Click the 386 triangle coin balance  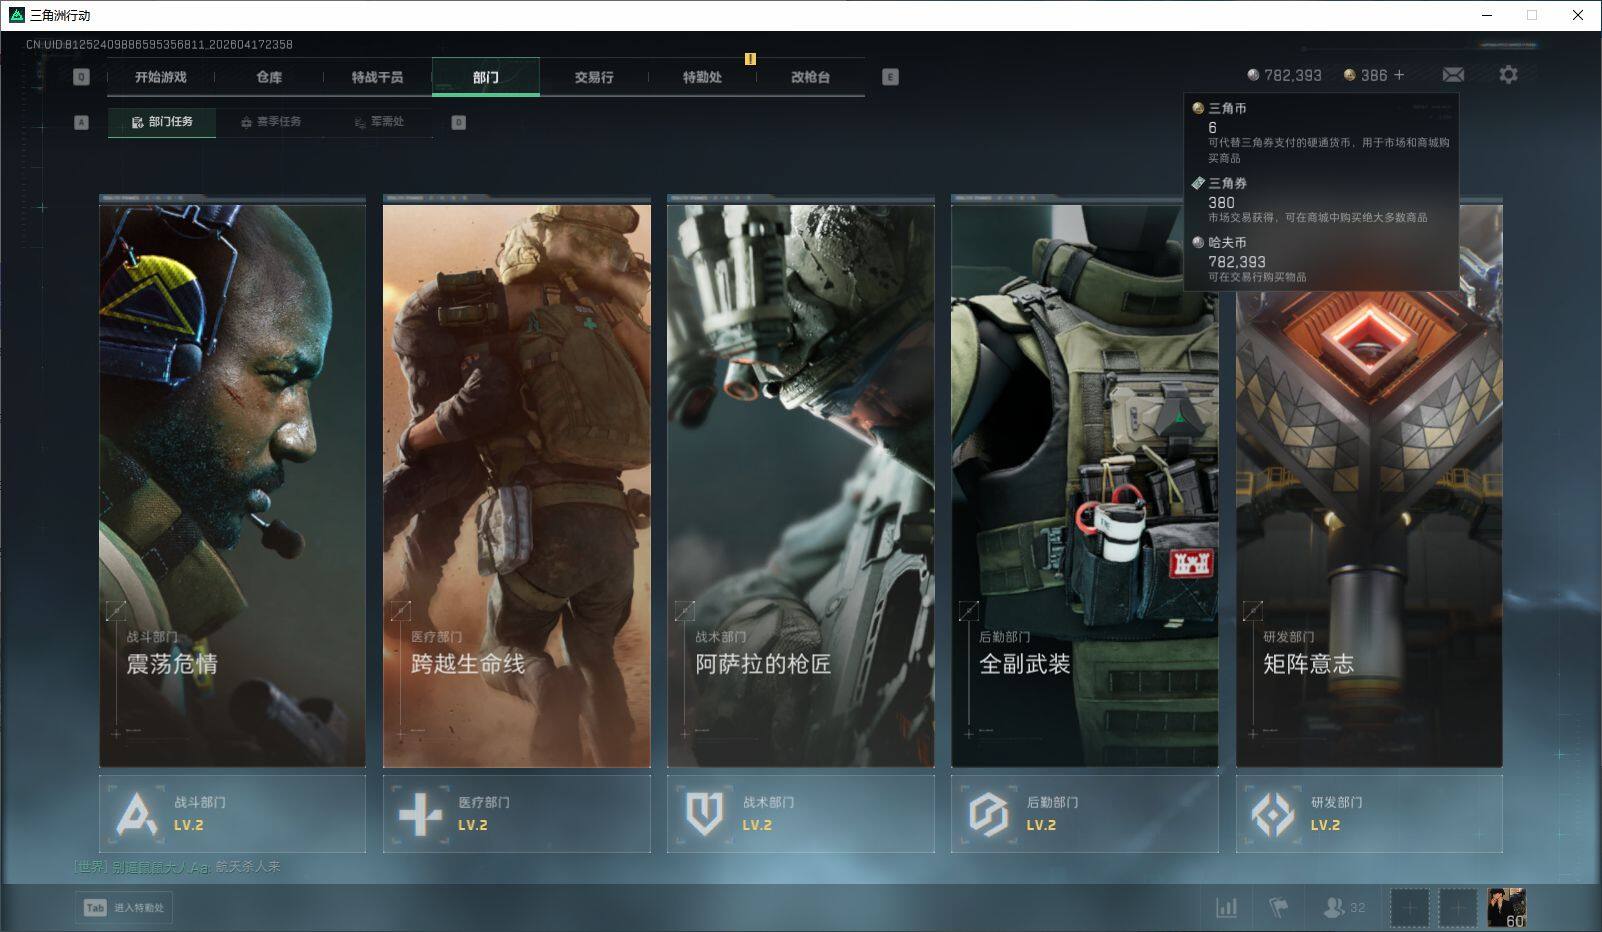1365,75
